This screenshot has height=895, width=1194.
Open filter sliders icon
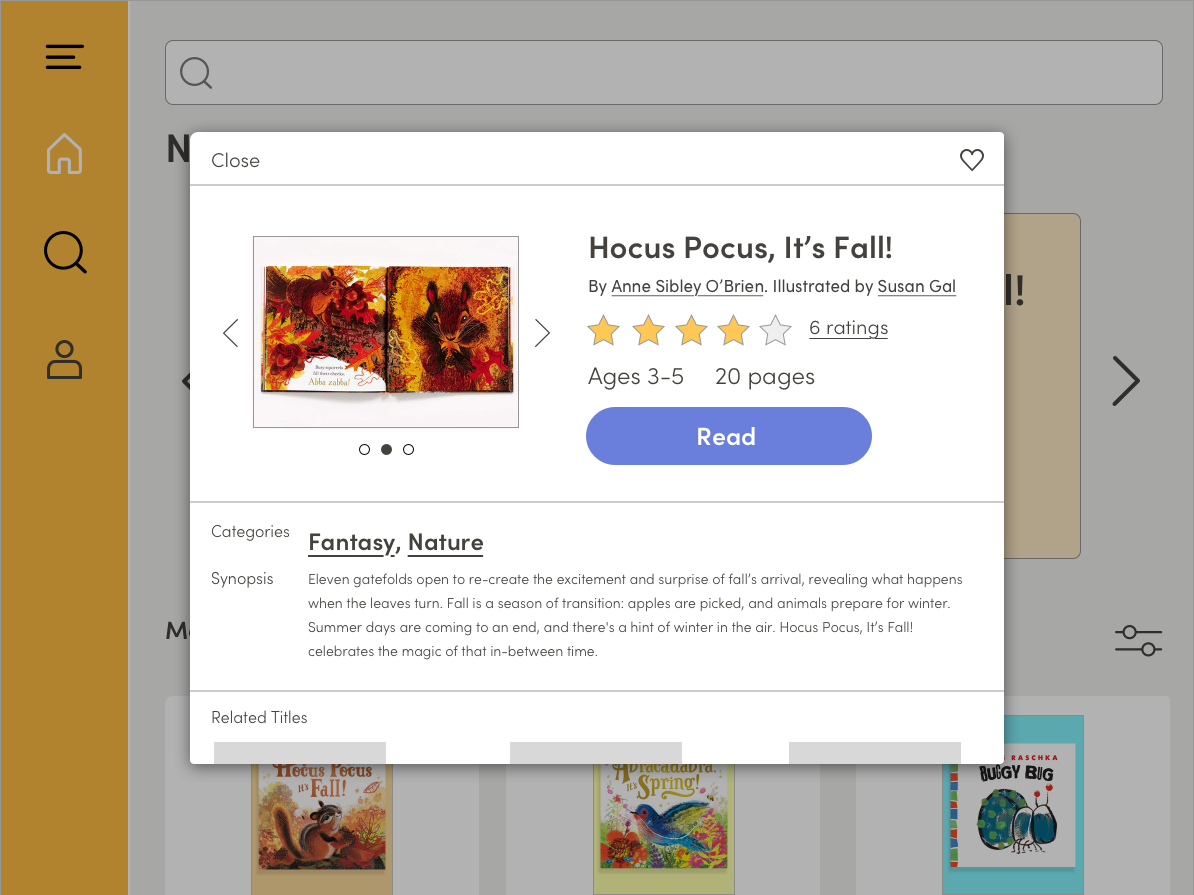pos(1138,641)
